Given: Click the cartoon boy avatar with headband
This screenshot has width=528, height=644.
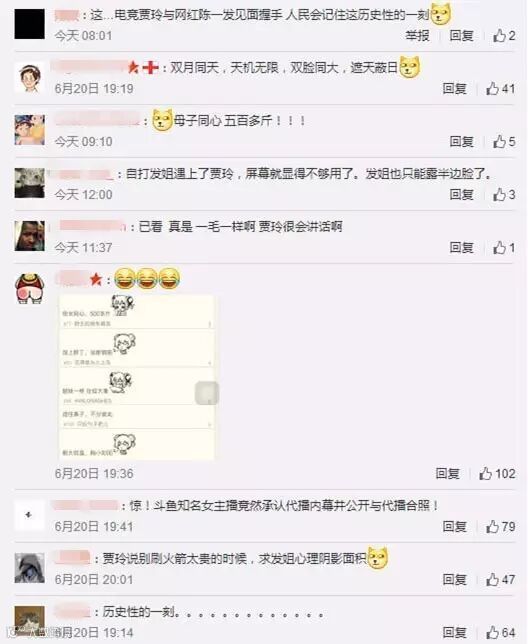Looking at the screenshot, I should point(30,78).
